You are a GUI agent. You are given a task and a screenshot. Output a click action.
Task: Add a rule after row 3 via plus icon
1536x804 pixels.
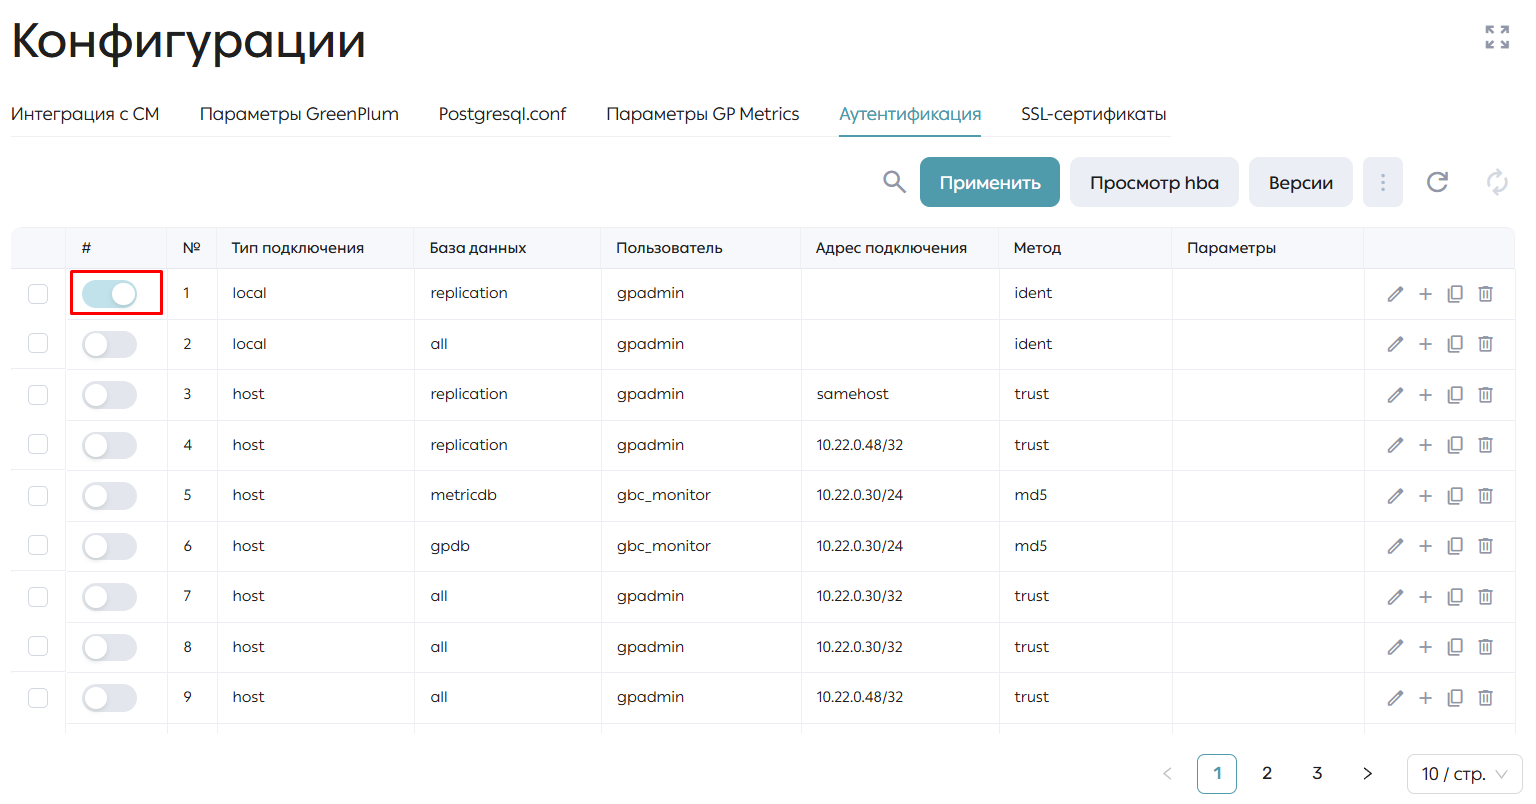click(x=1425, y=395)
